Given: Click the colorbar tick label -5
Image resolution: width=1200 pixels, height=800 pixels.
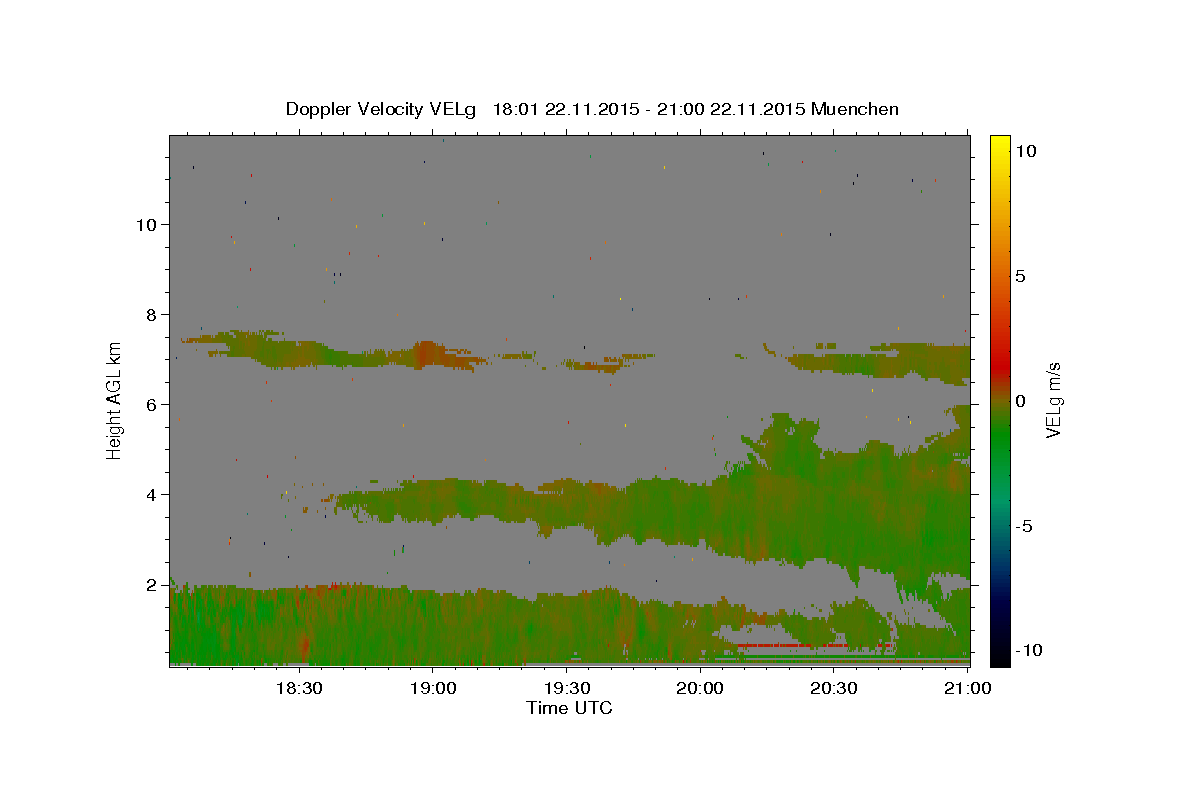Looking at the screenshot, I should 1025,525.
